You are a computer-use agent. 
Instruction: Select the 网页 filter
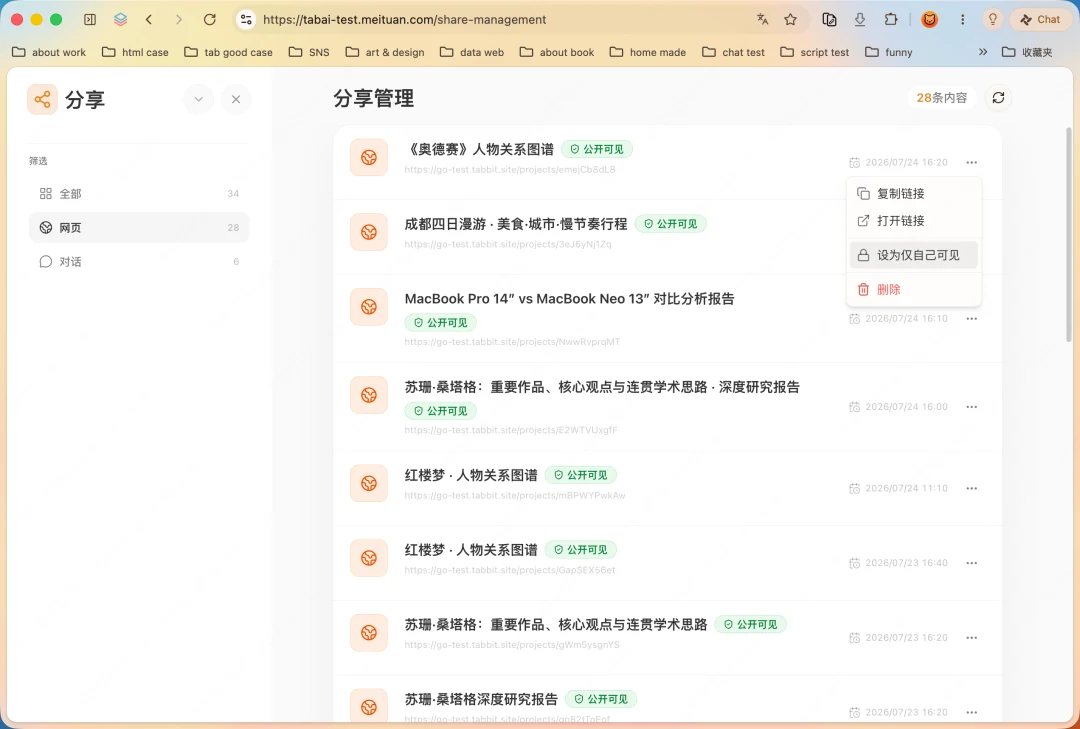click(x=139, y=227)
